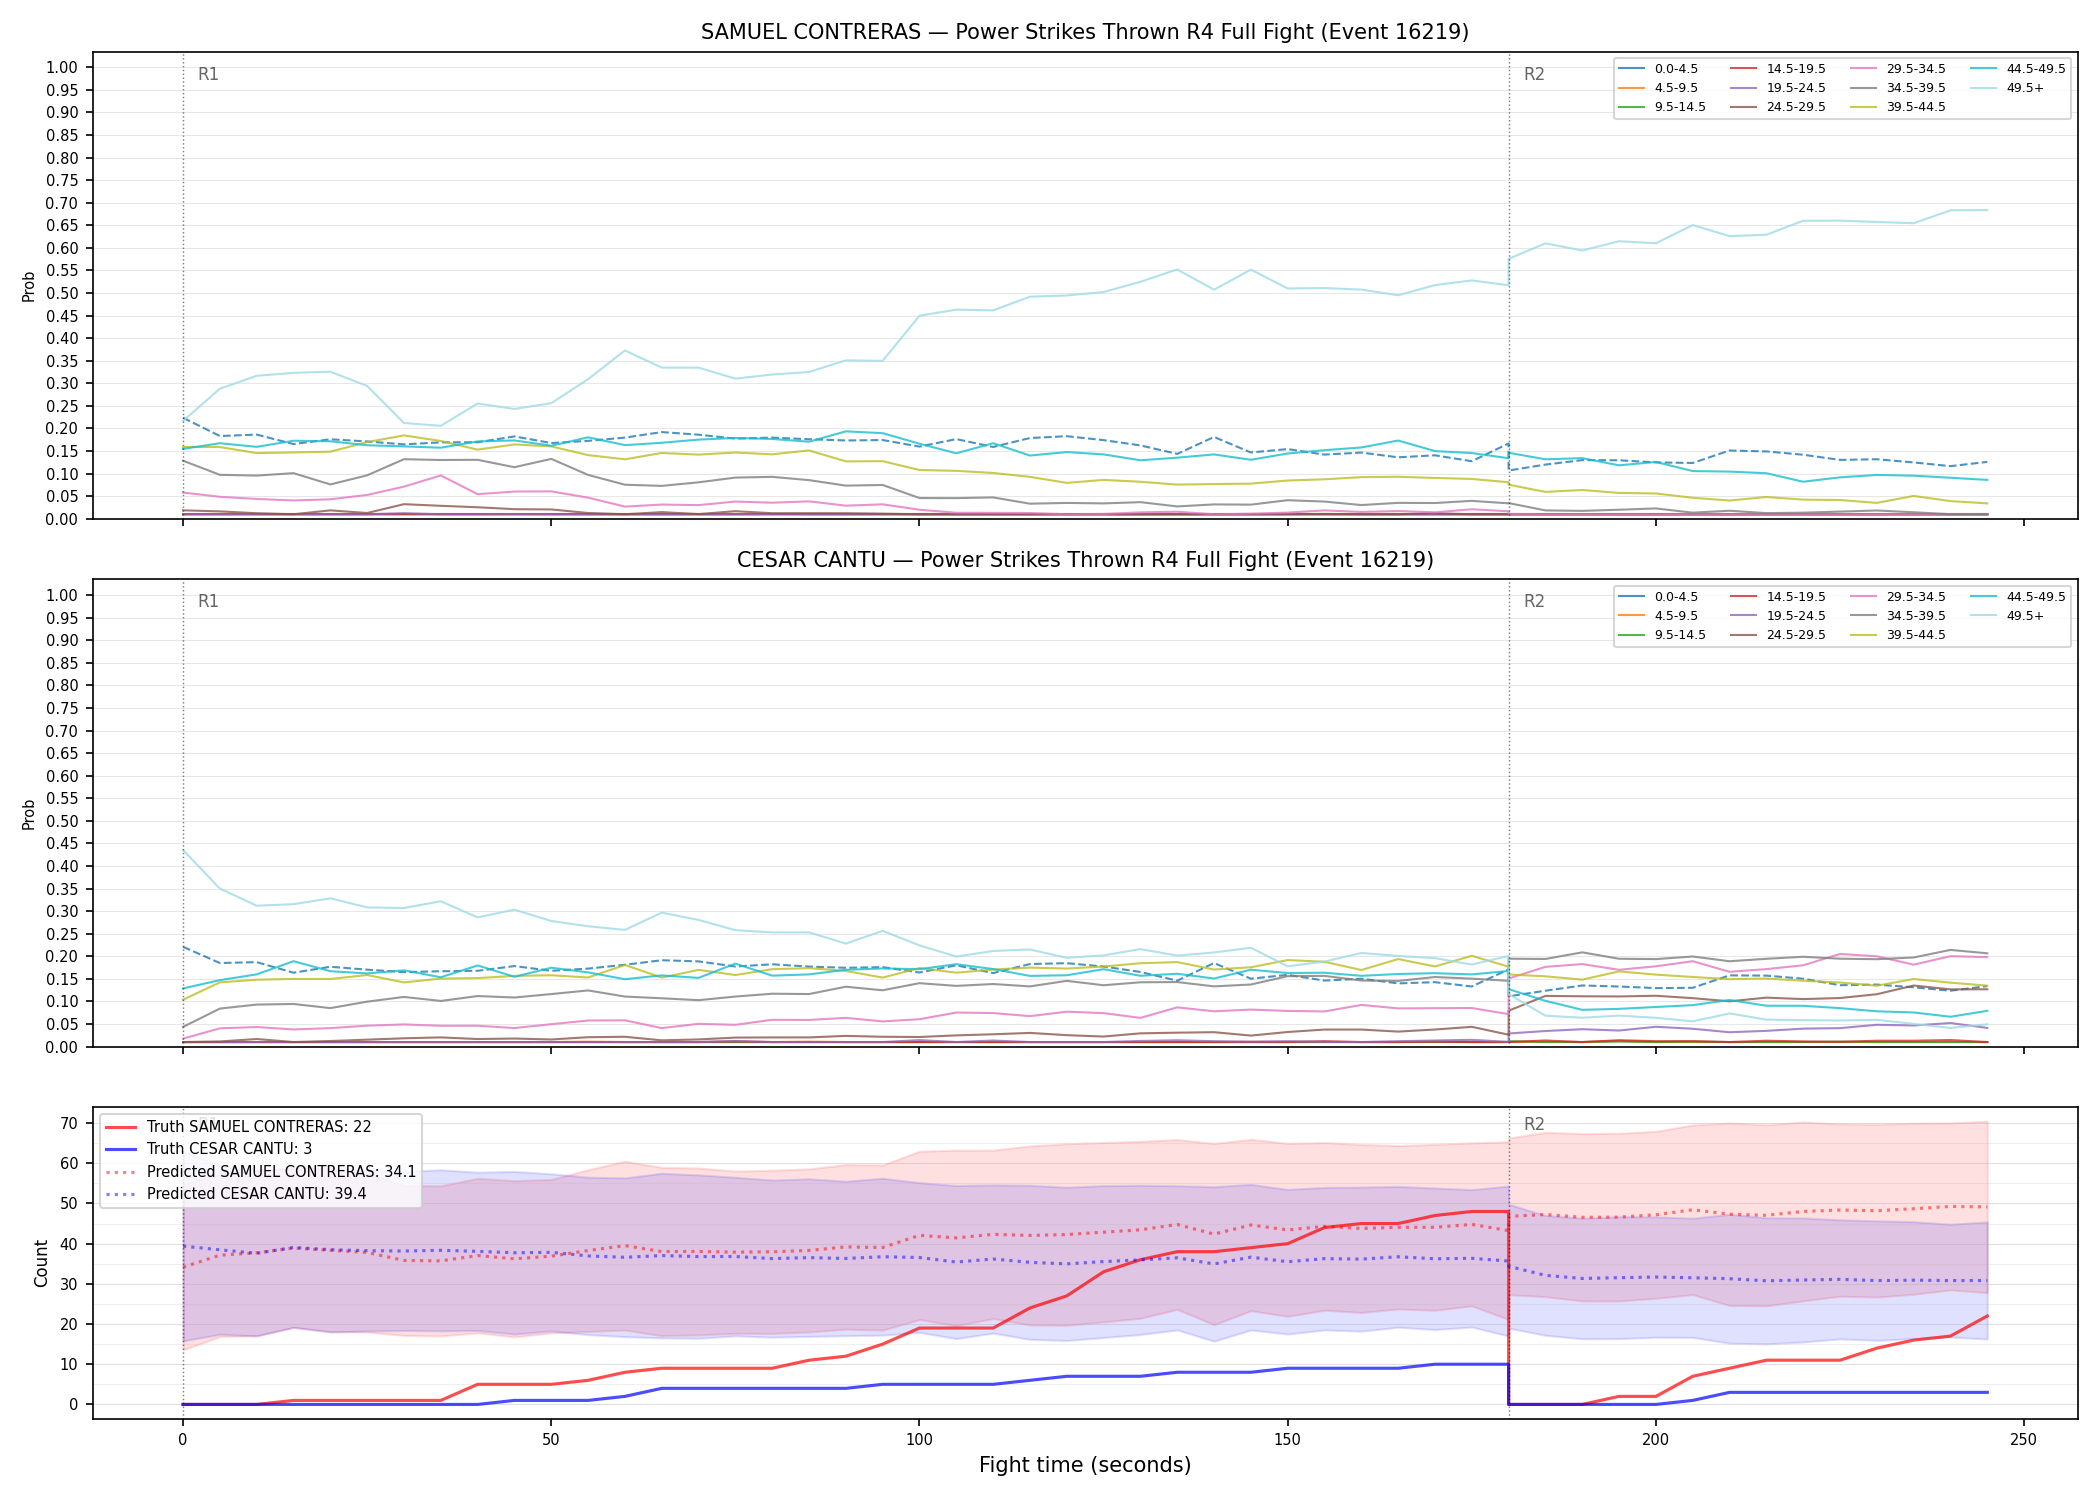Click the R1 marker in Samuel Contreras chart
2100x1500 pixels.
click(x=208, y=74)
